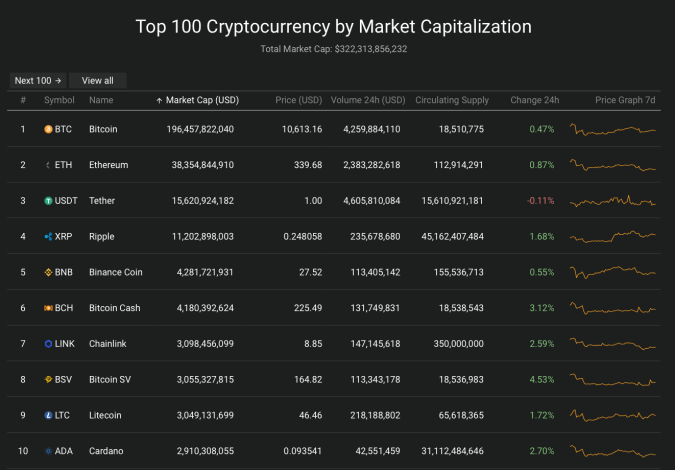Sort by rank number column header
Viewport: 675px width, 470px height.
click(23, 100)
